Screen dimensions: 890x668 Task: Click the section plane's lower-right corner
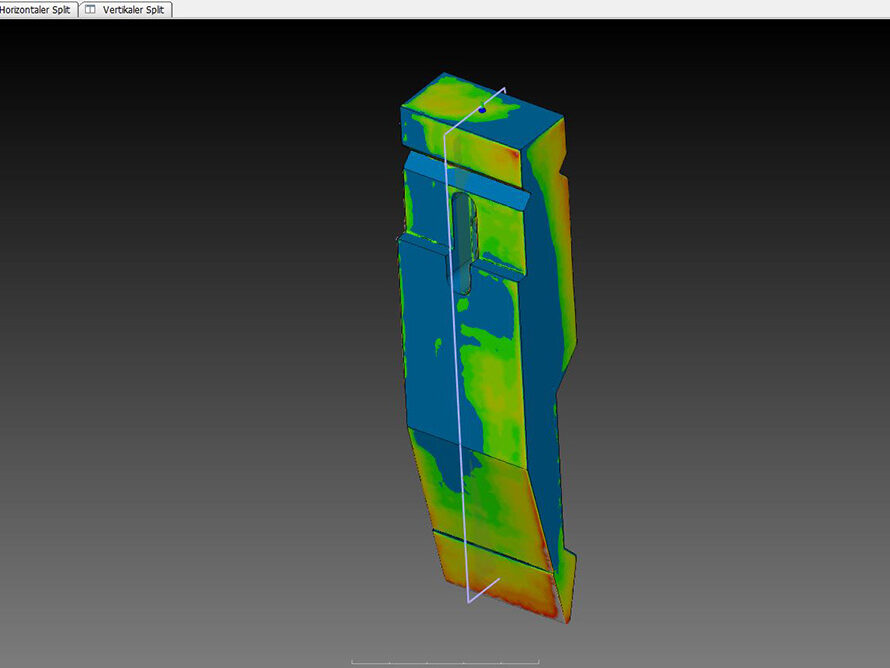pos(499,578)
